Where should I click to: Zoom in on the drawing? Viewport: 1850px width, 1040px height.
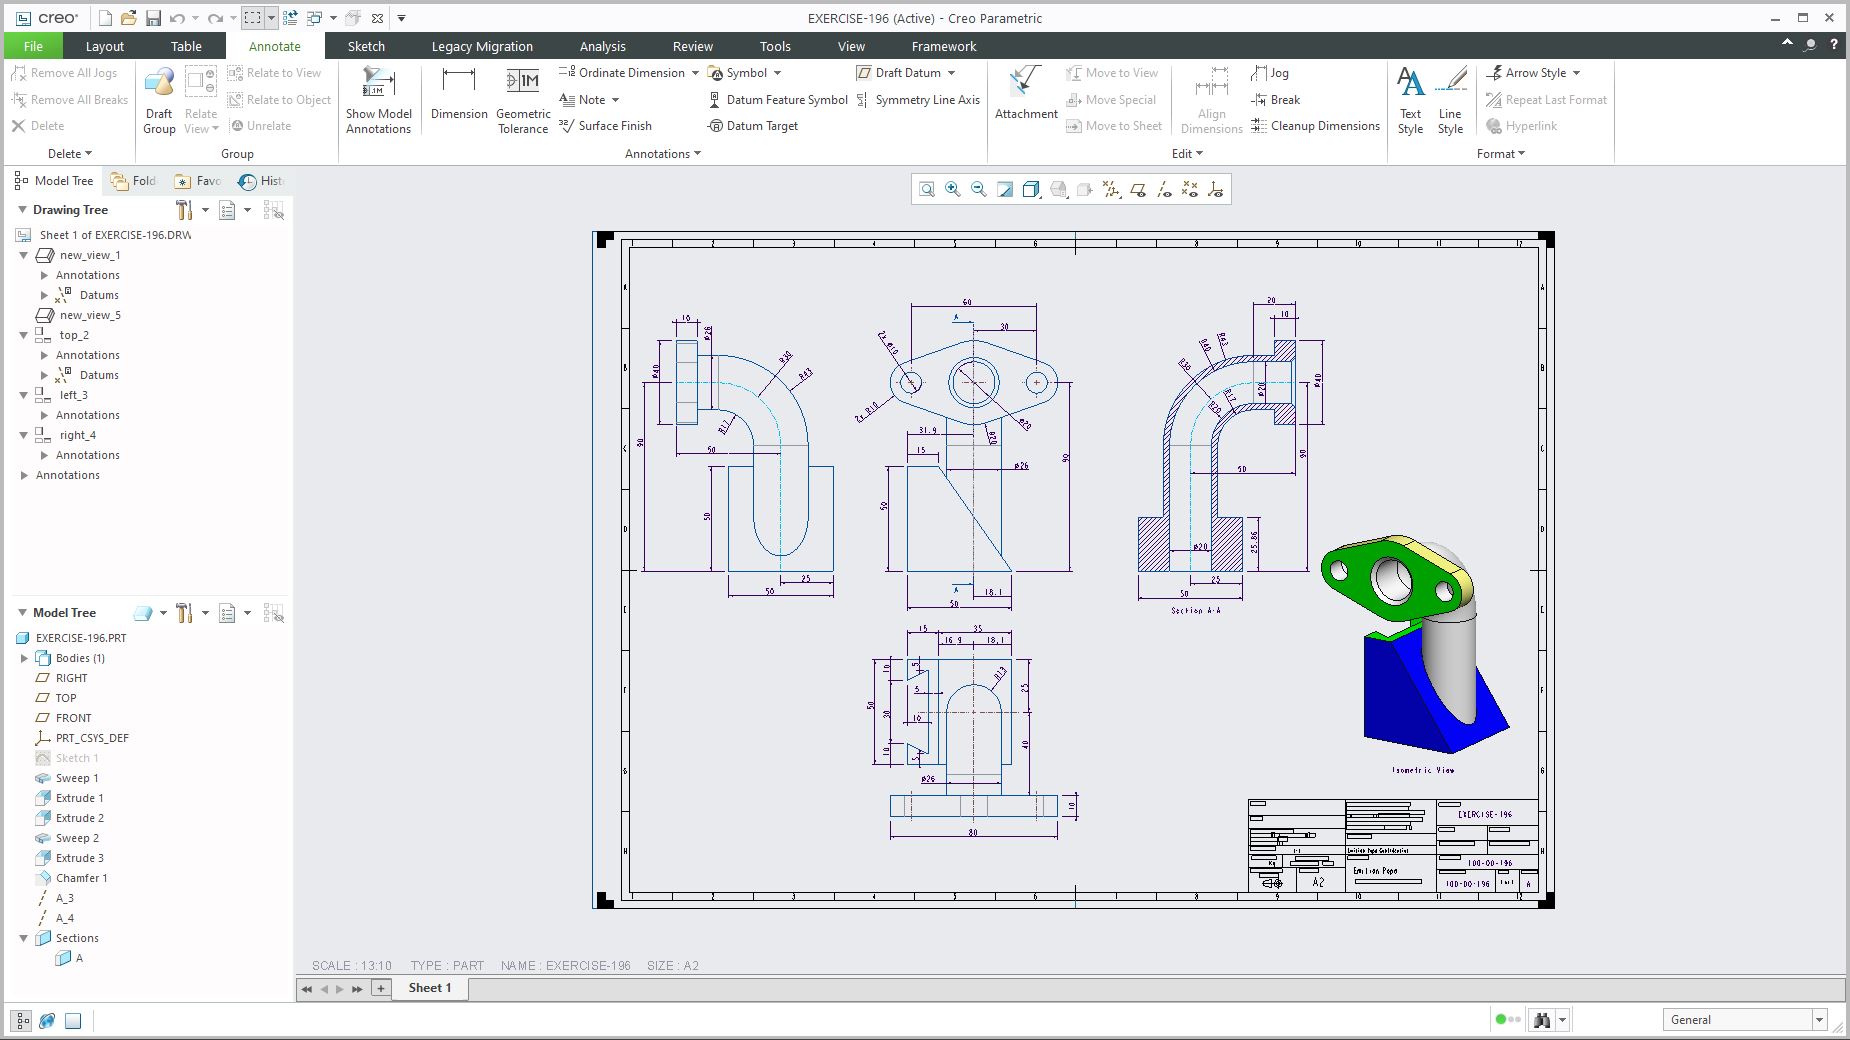click(x=953, y=189)
